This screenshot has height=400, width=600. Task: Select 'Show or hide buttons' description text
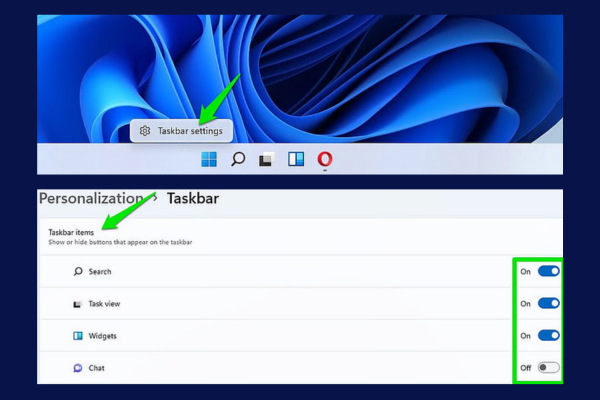pyautogui.click(x=120, y=242)
